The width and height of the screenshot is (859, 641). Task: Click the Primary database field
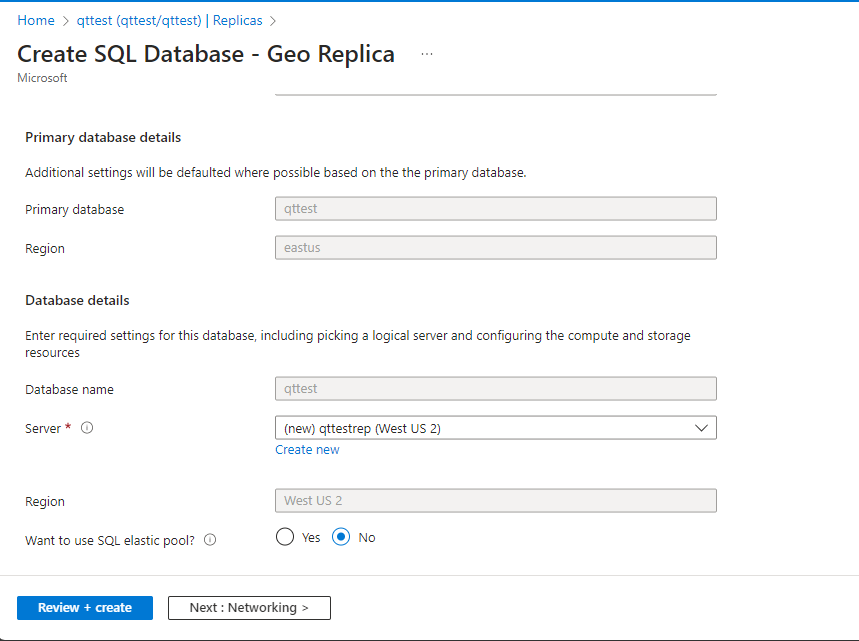(496, 209)
